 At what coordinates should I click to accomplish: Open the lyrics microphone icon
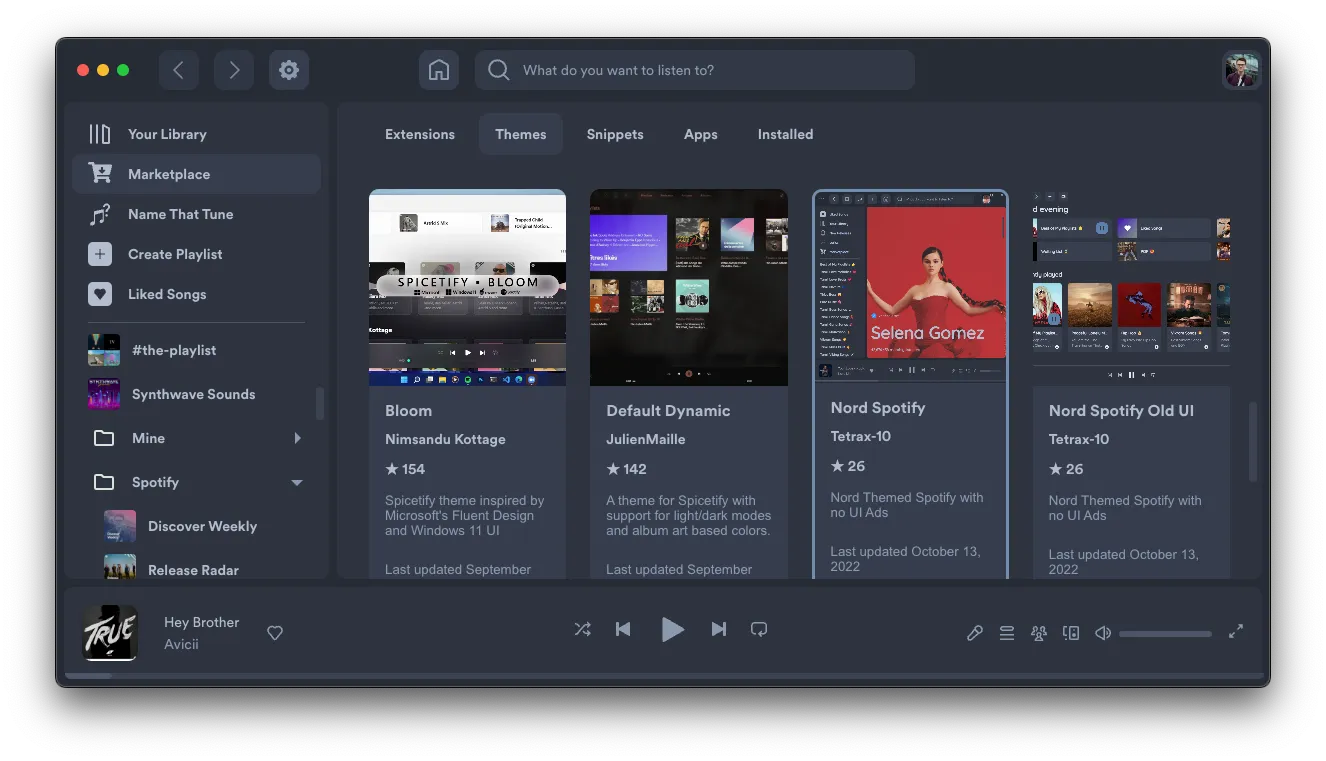pos(975,632)
